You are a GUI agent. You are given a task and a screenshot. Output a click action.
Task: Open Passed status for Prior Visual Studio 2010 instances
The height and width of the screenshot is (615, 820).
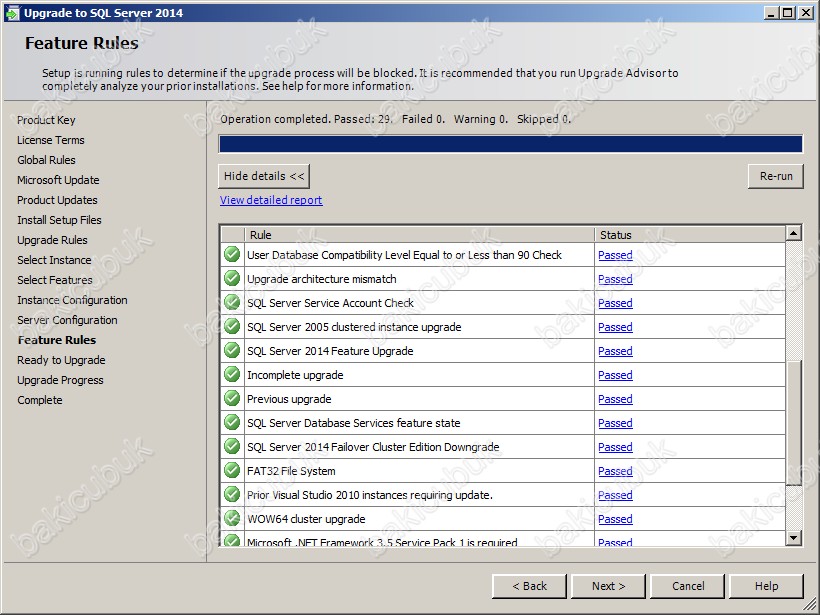(615, 495)
